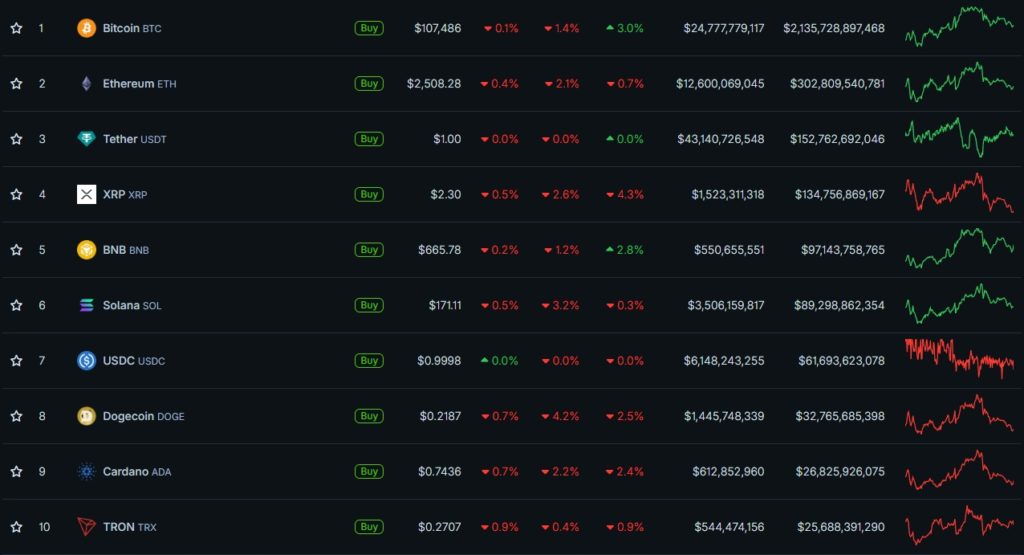Image resolution: width=1024 pixels, height=555 pixels.
Task: Open the Ethereum ETH coin page link
Action: (x=139, y=84)
